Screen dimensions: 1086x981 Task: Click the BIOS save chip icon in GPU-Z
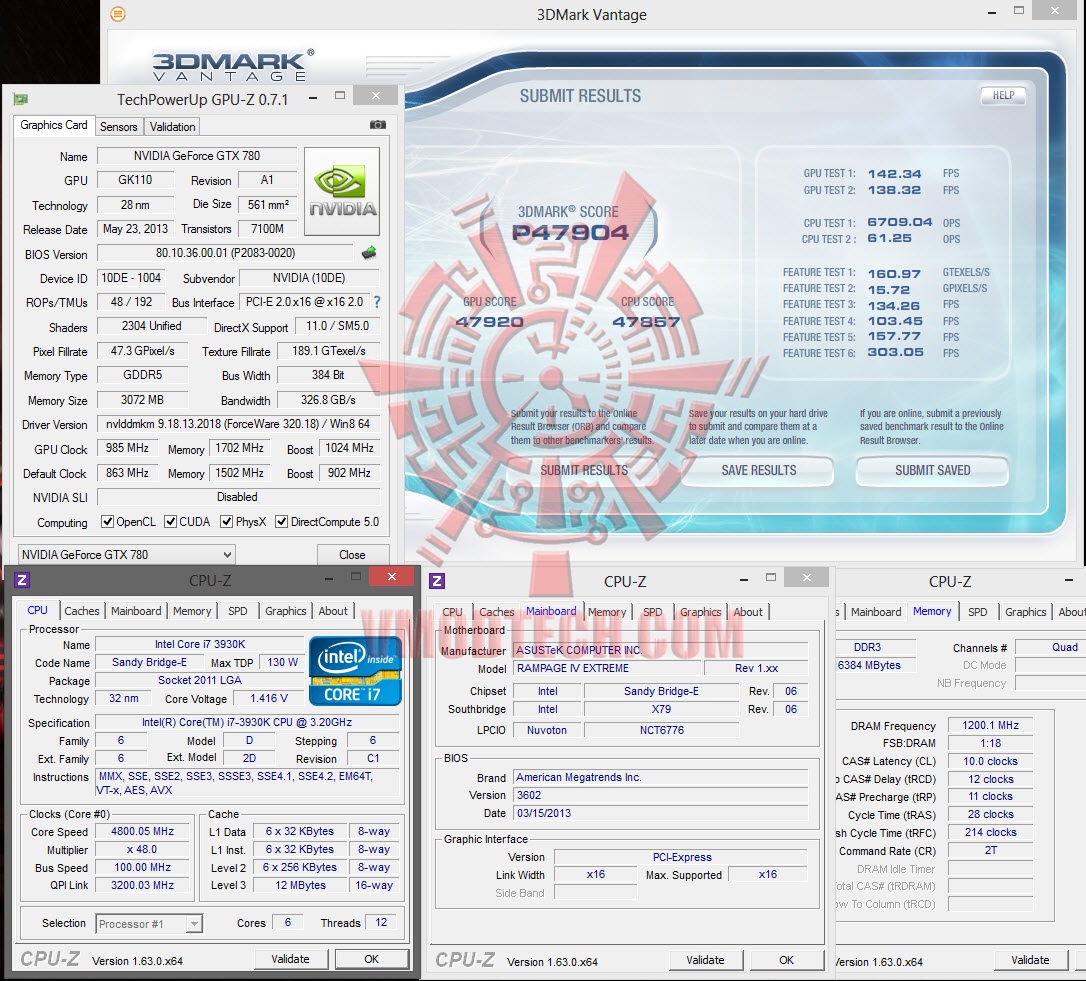369,253
